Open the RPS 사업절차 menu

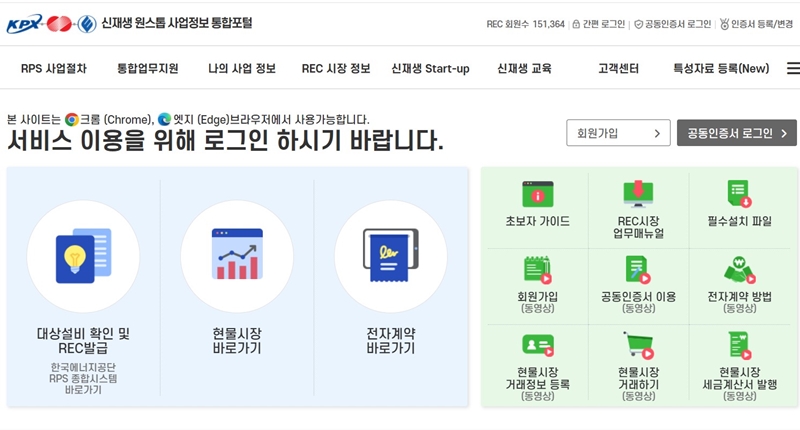54,68
